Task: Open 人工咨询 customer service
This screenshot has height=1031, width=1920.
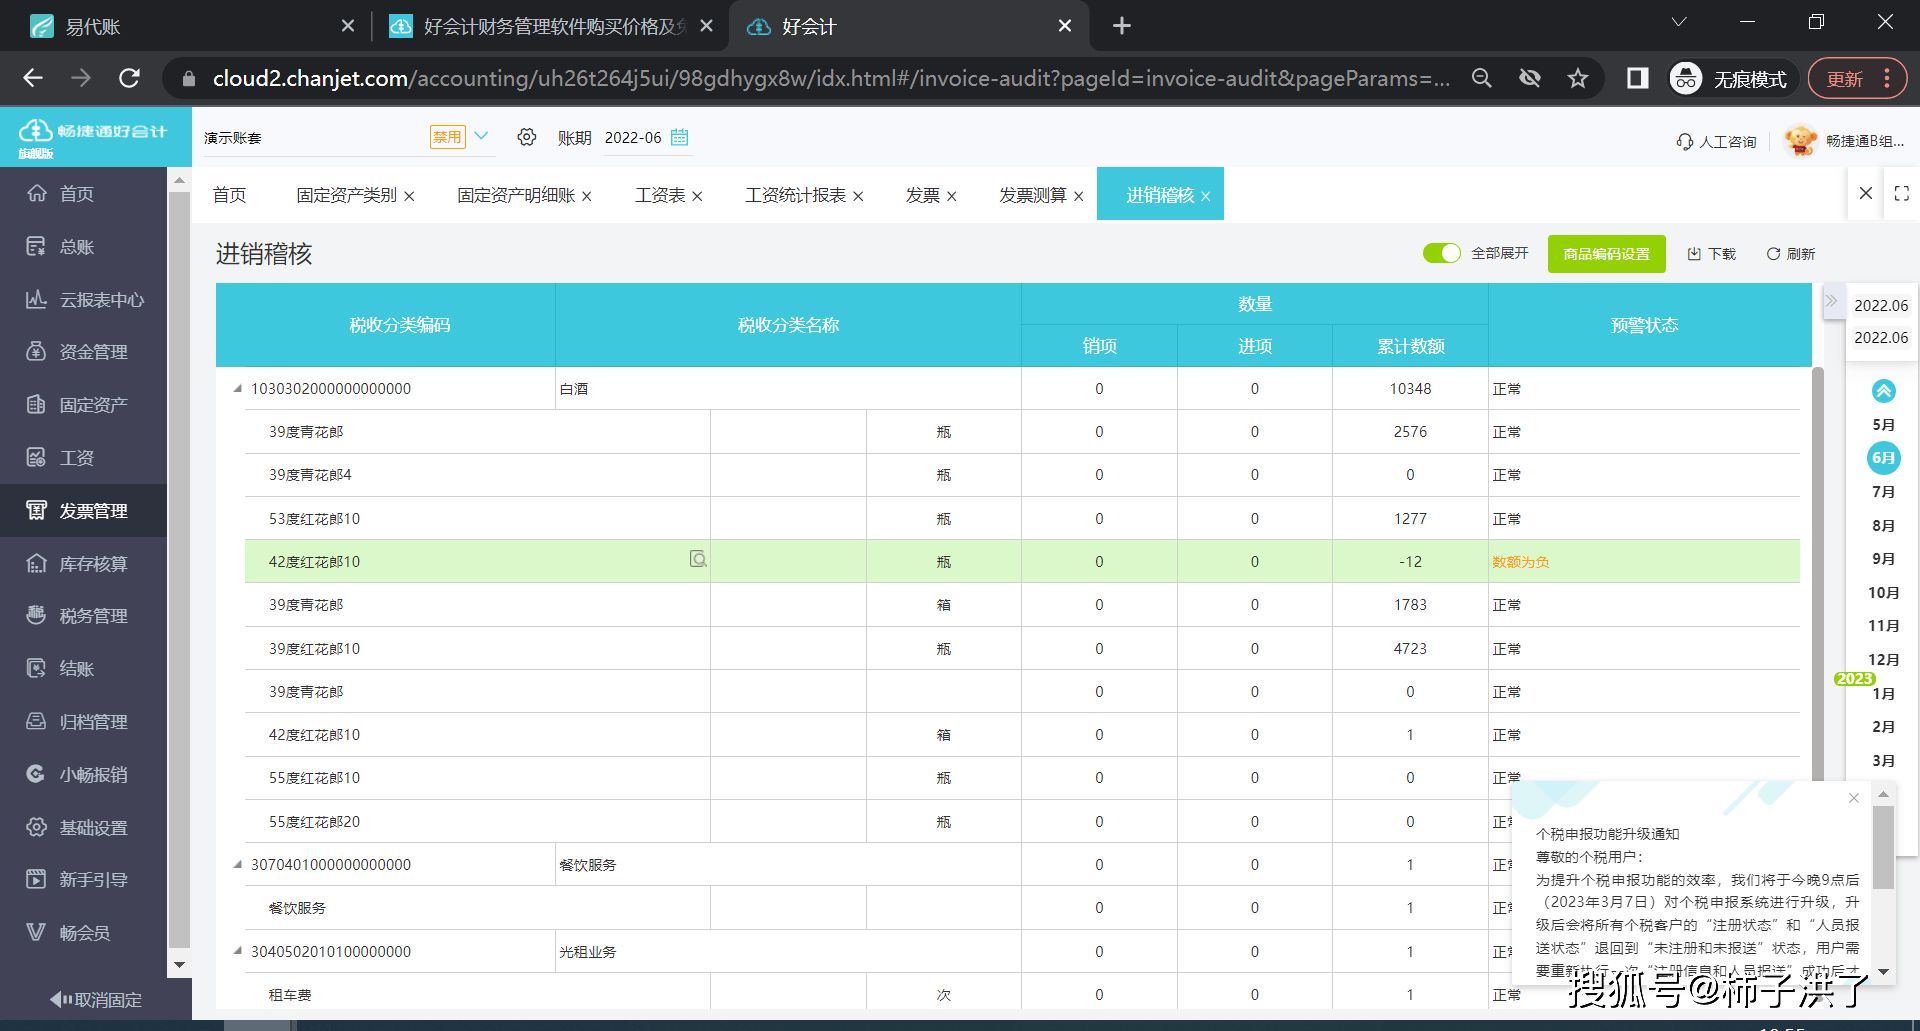Action: (1716, 142)
